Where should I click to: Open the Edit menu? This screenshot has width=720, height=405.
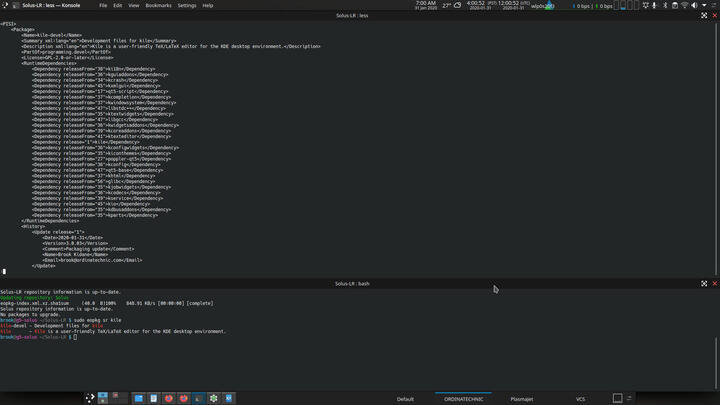pyautogui.click(x=118, y=6)
